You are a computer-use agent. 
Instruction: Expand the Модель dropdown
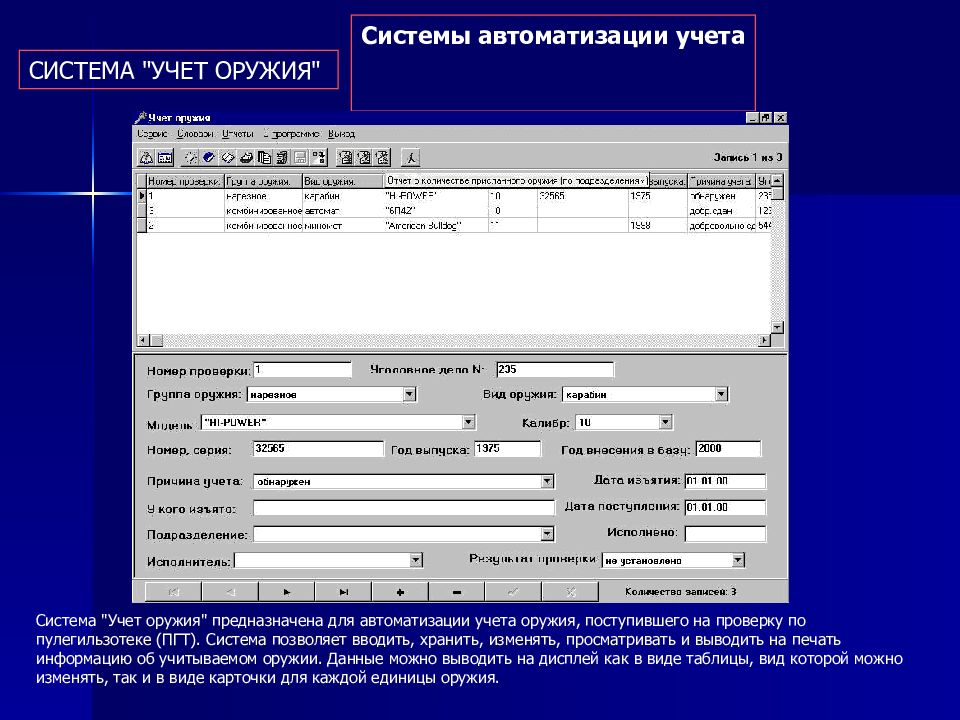(468, 422)
